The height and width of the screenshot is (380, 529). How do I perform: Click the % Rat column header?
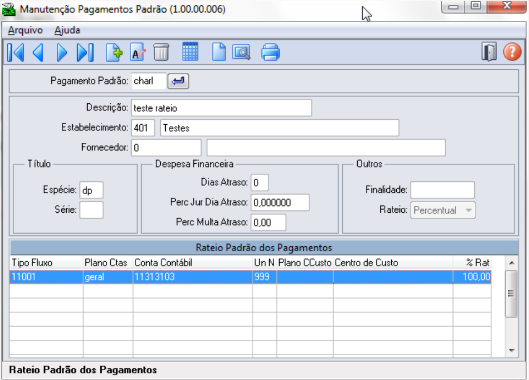pos(472,263)
